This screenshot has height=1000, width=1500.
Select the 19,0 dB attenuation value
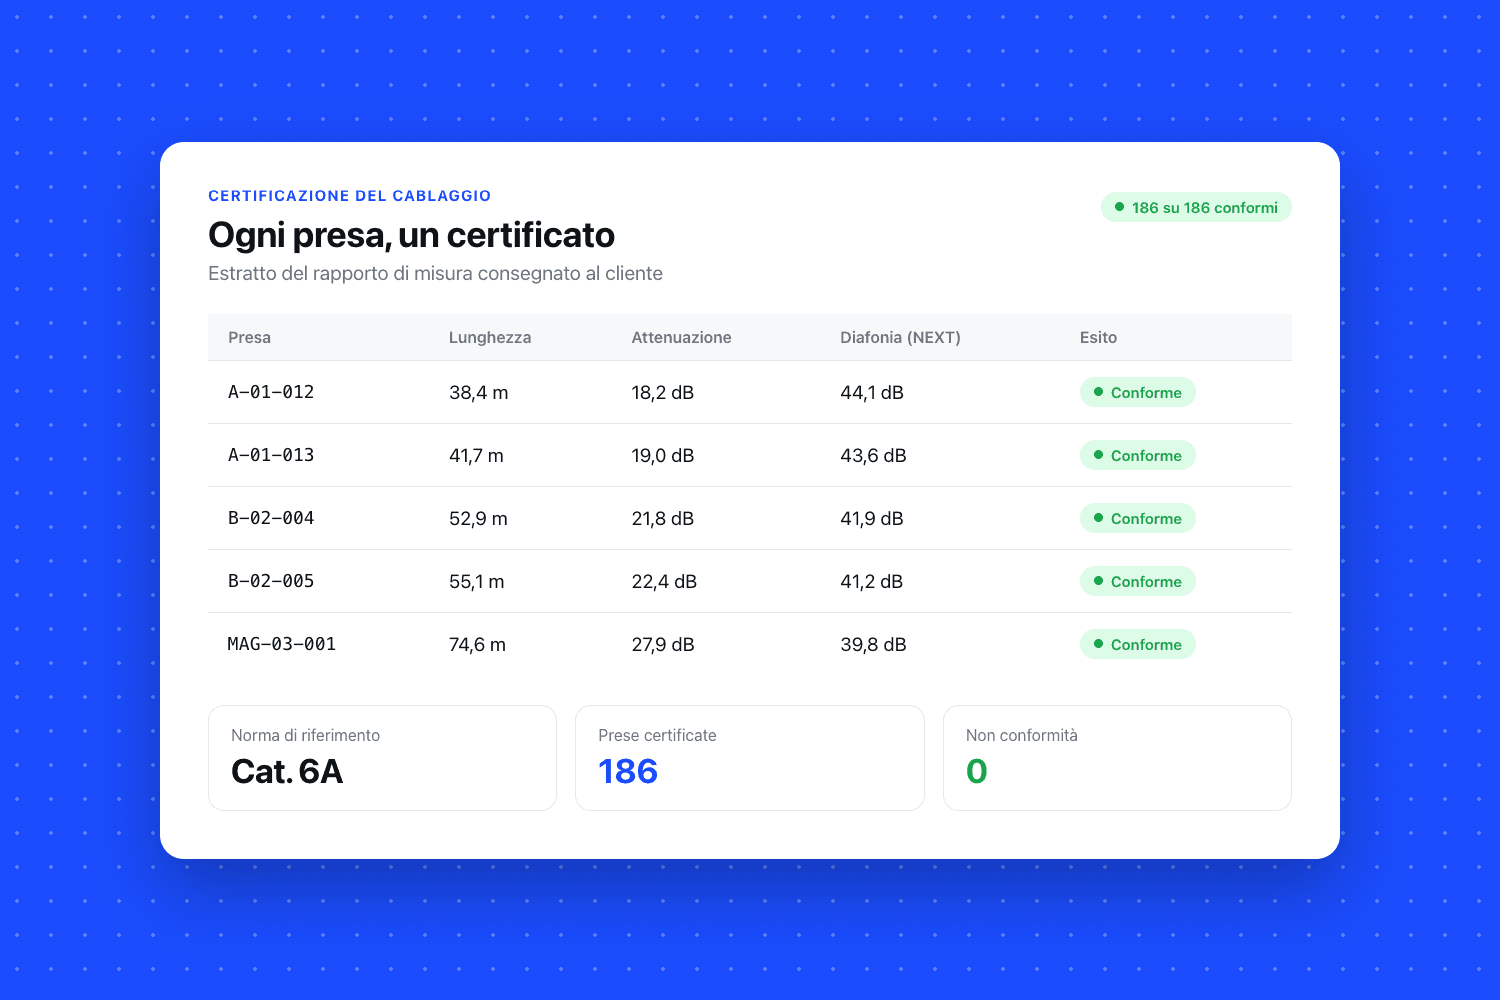point(662,455)
